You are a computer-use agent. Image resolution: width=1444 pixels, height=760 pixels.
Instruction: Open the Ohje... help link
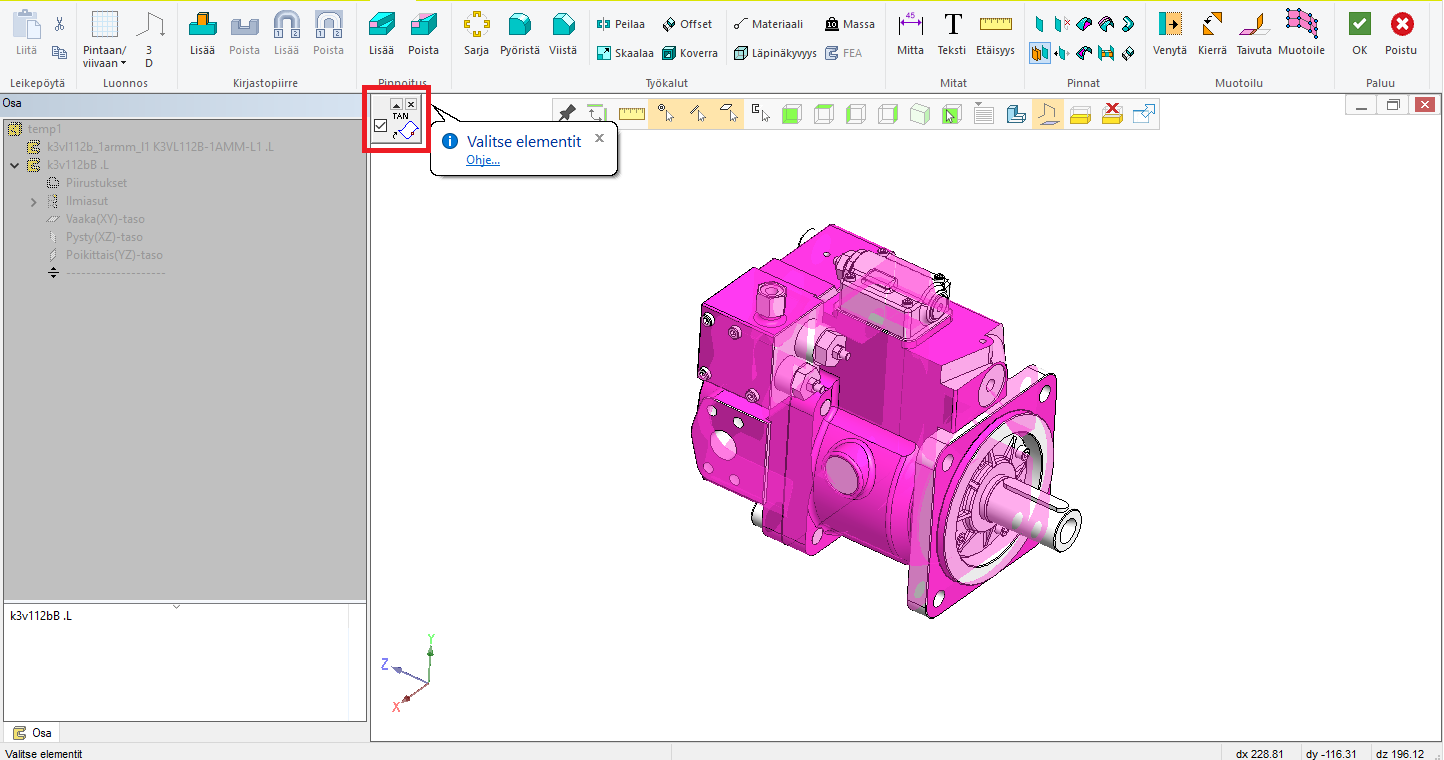(x=483, y=160)
